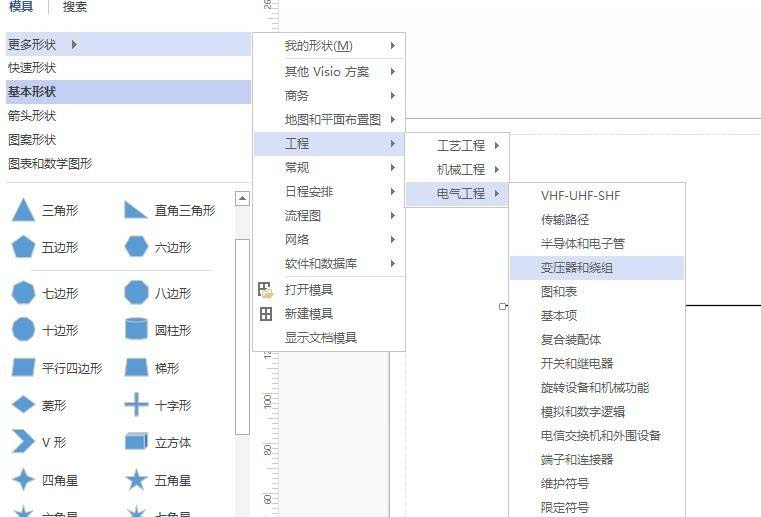Select the 三角形 triangle shape icon
The width and height of the screenshot is (761, 517).
coord(23,210)
